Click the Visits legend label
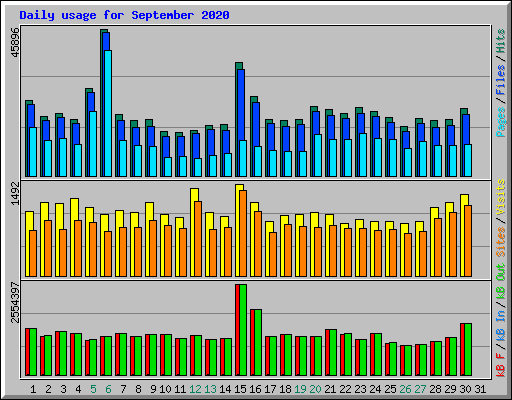 click(x=501, y=197)
